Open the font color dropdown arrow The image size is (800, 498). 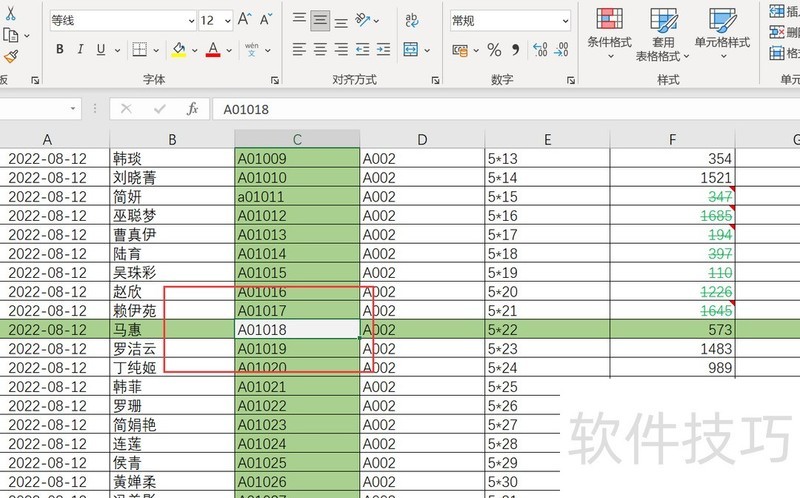pyautogui.click(x=229, y=51)
